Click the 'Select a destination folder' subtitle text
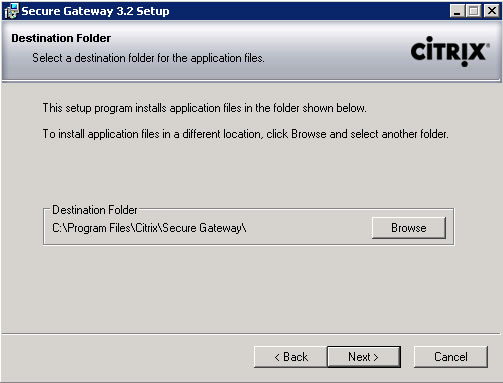Viewport: 503px width, 383px height. (x=148, y=58)
